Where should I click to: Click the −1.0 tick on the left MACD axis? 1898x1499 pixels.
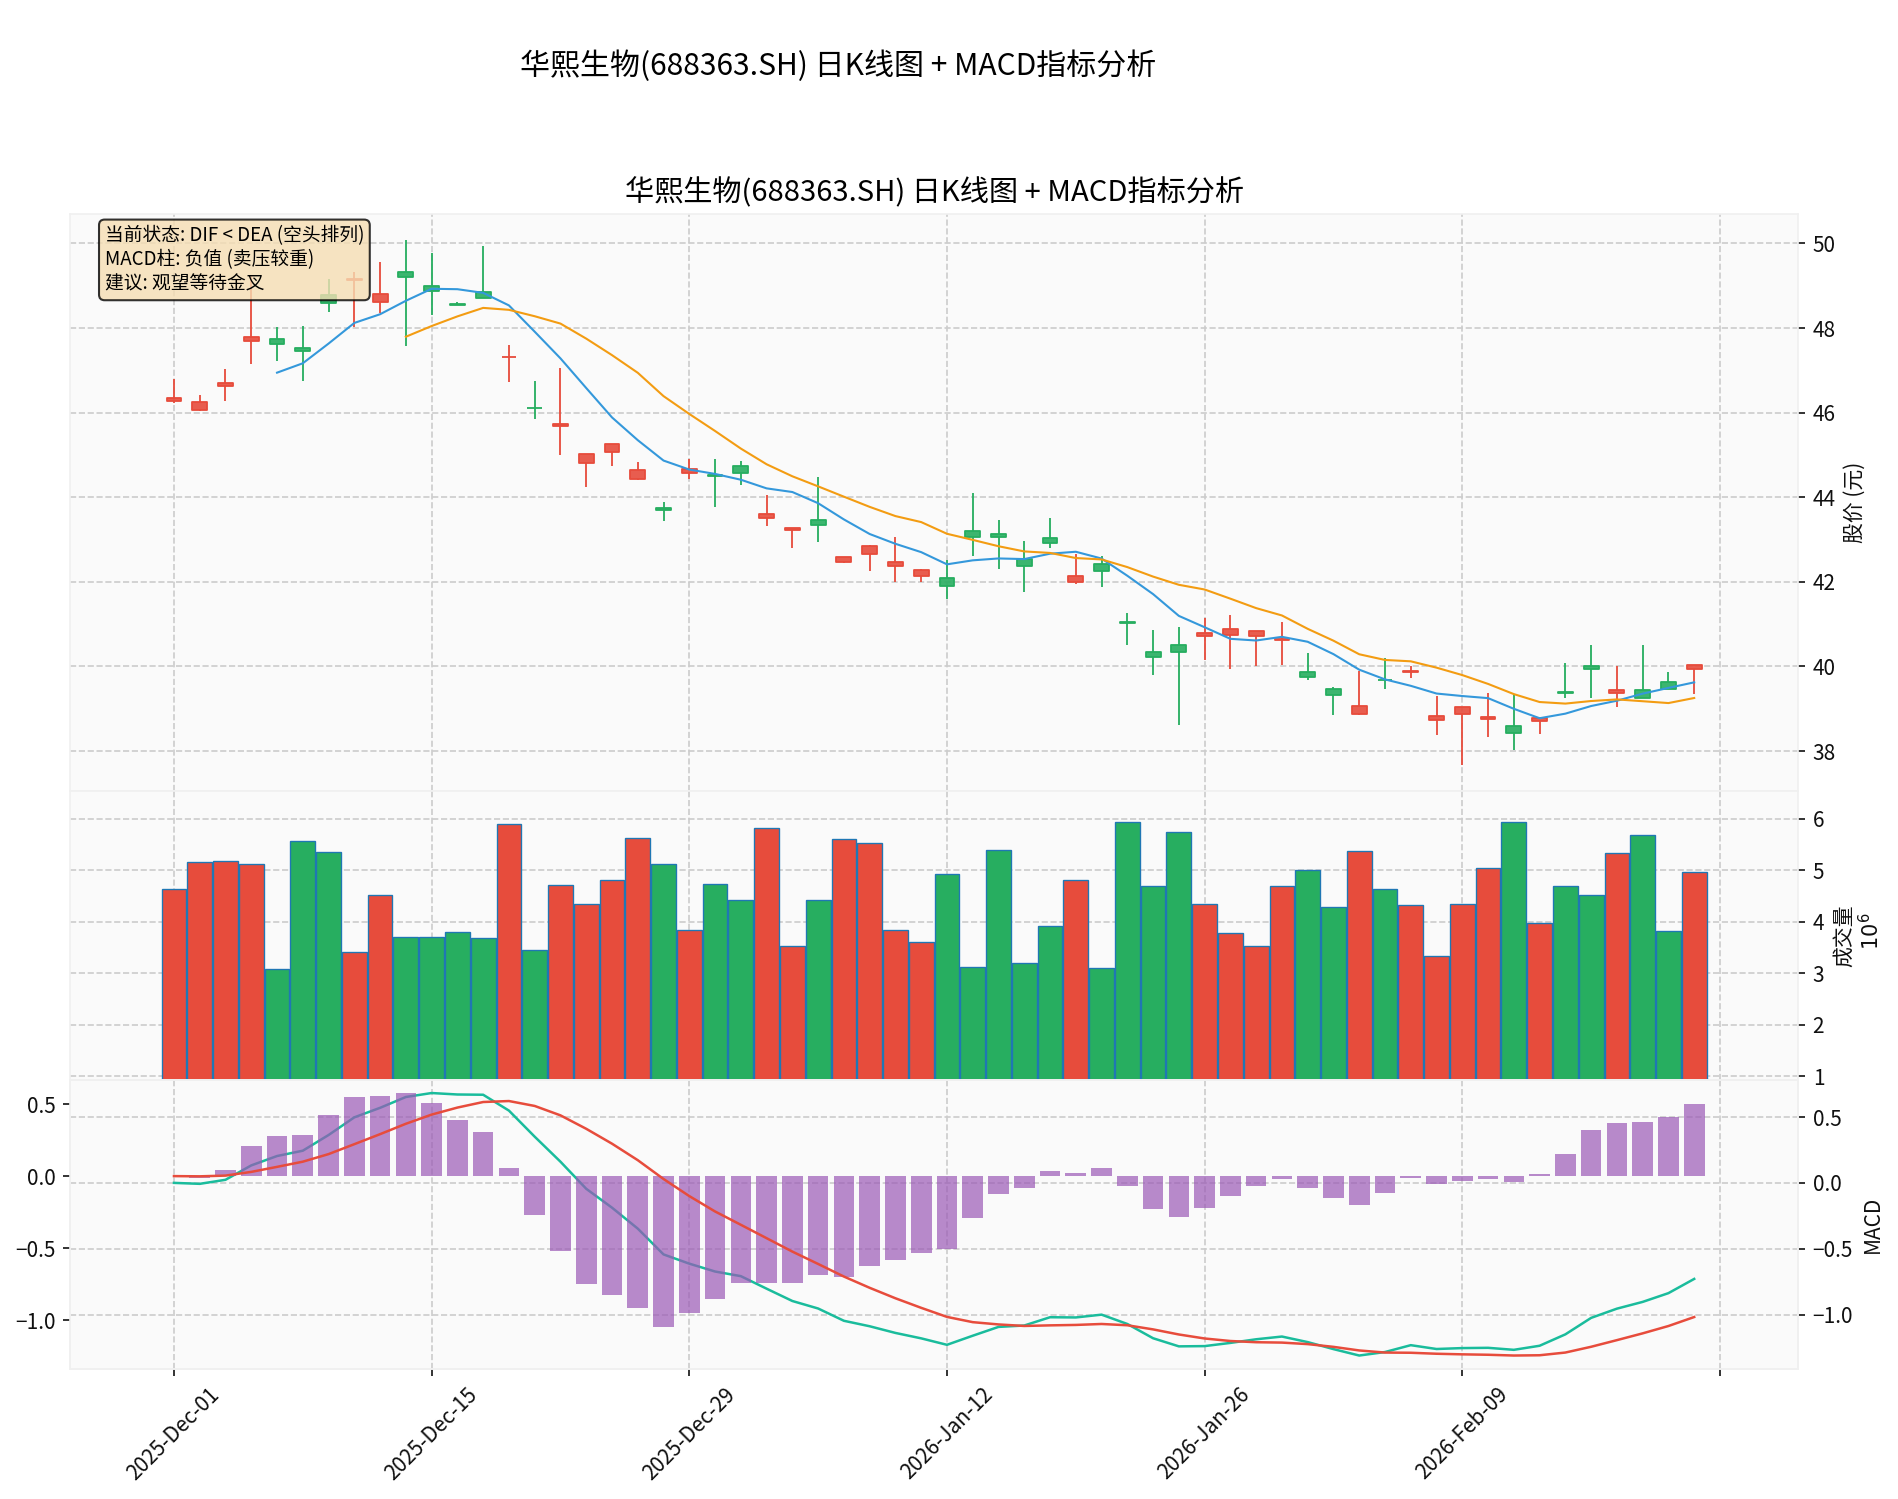coord(35,1321)
